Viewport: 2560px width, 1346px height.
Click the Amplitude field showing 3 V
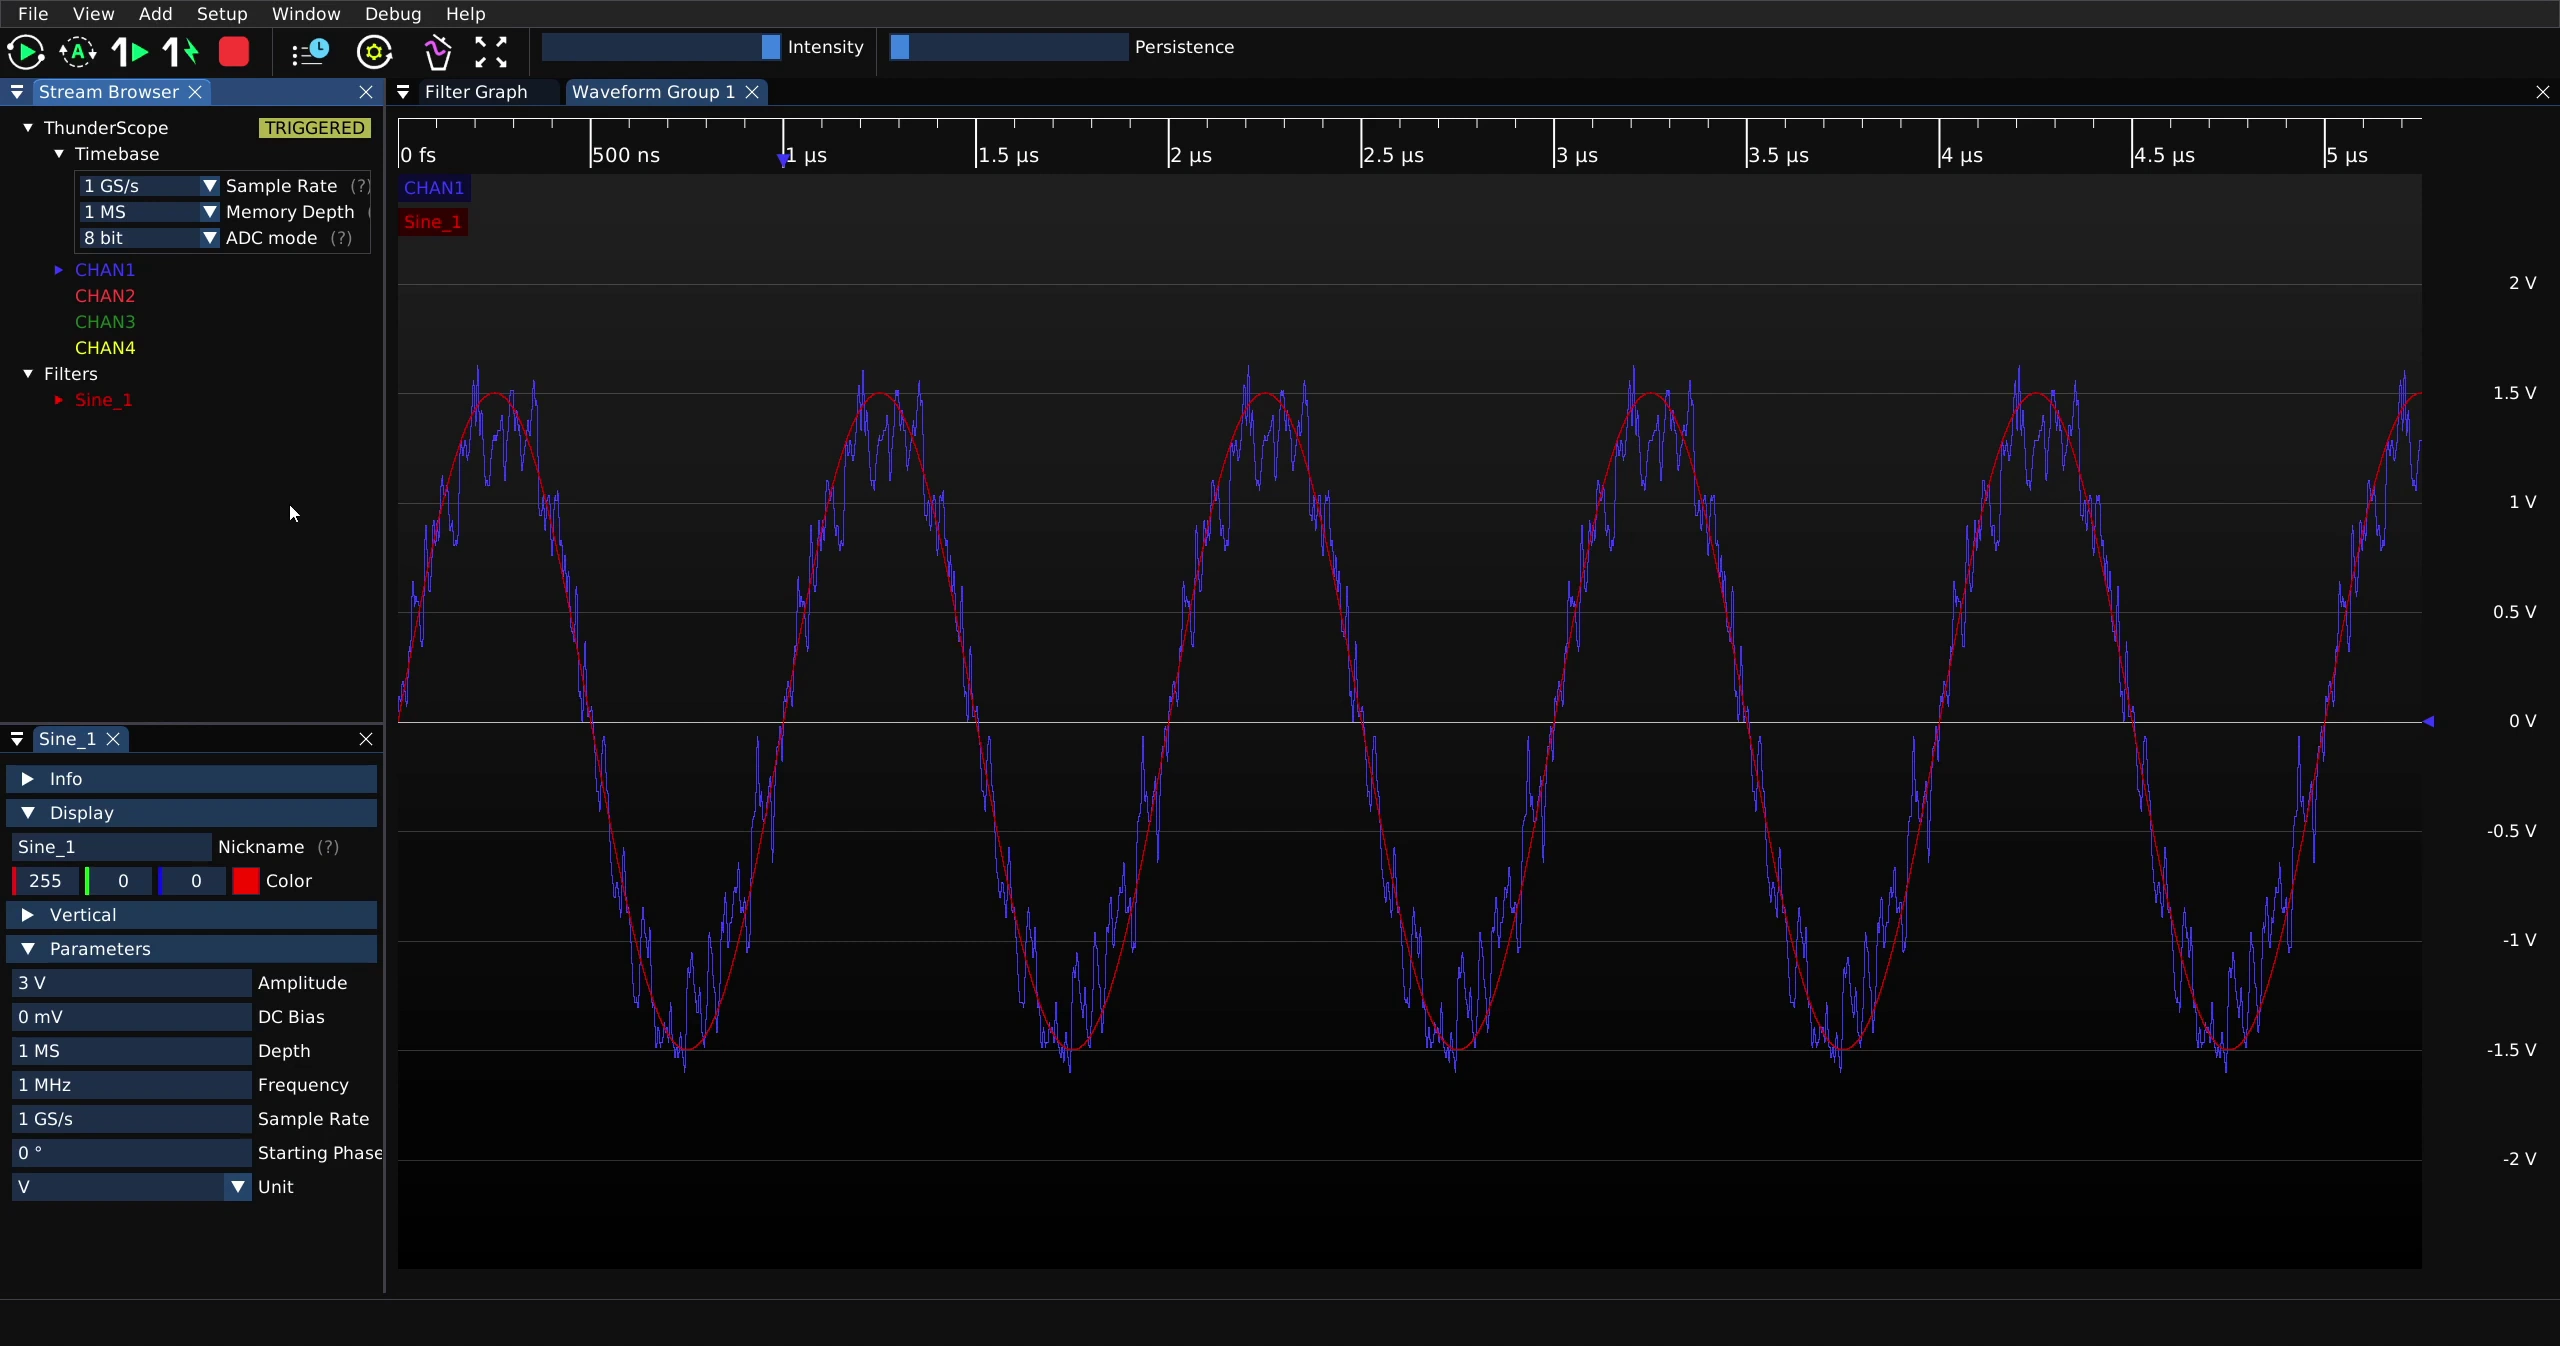click(131, 983)
